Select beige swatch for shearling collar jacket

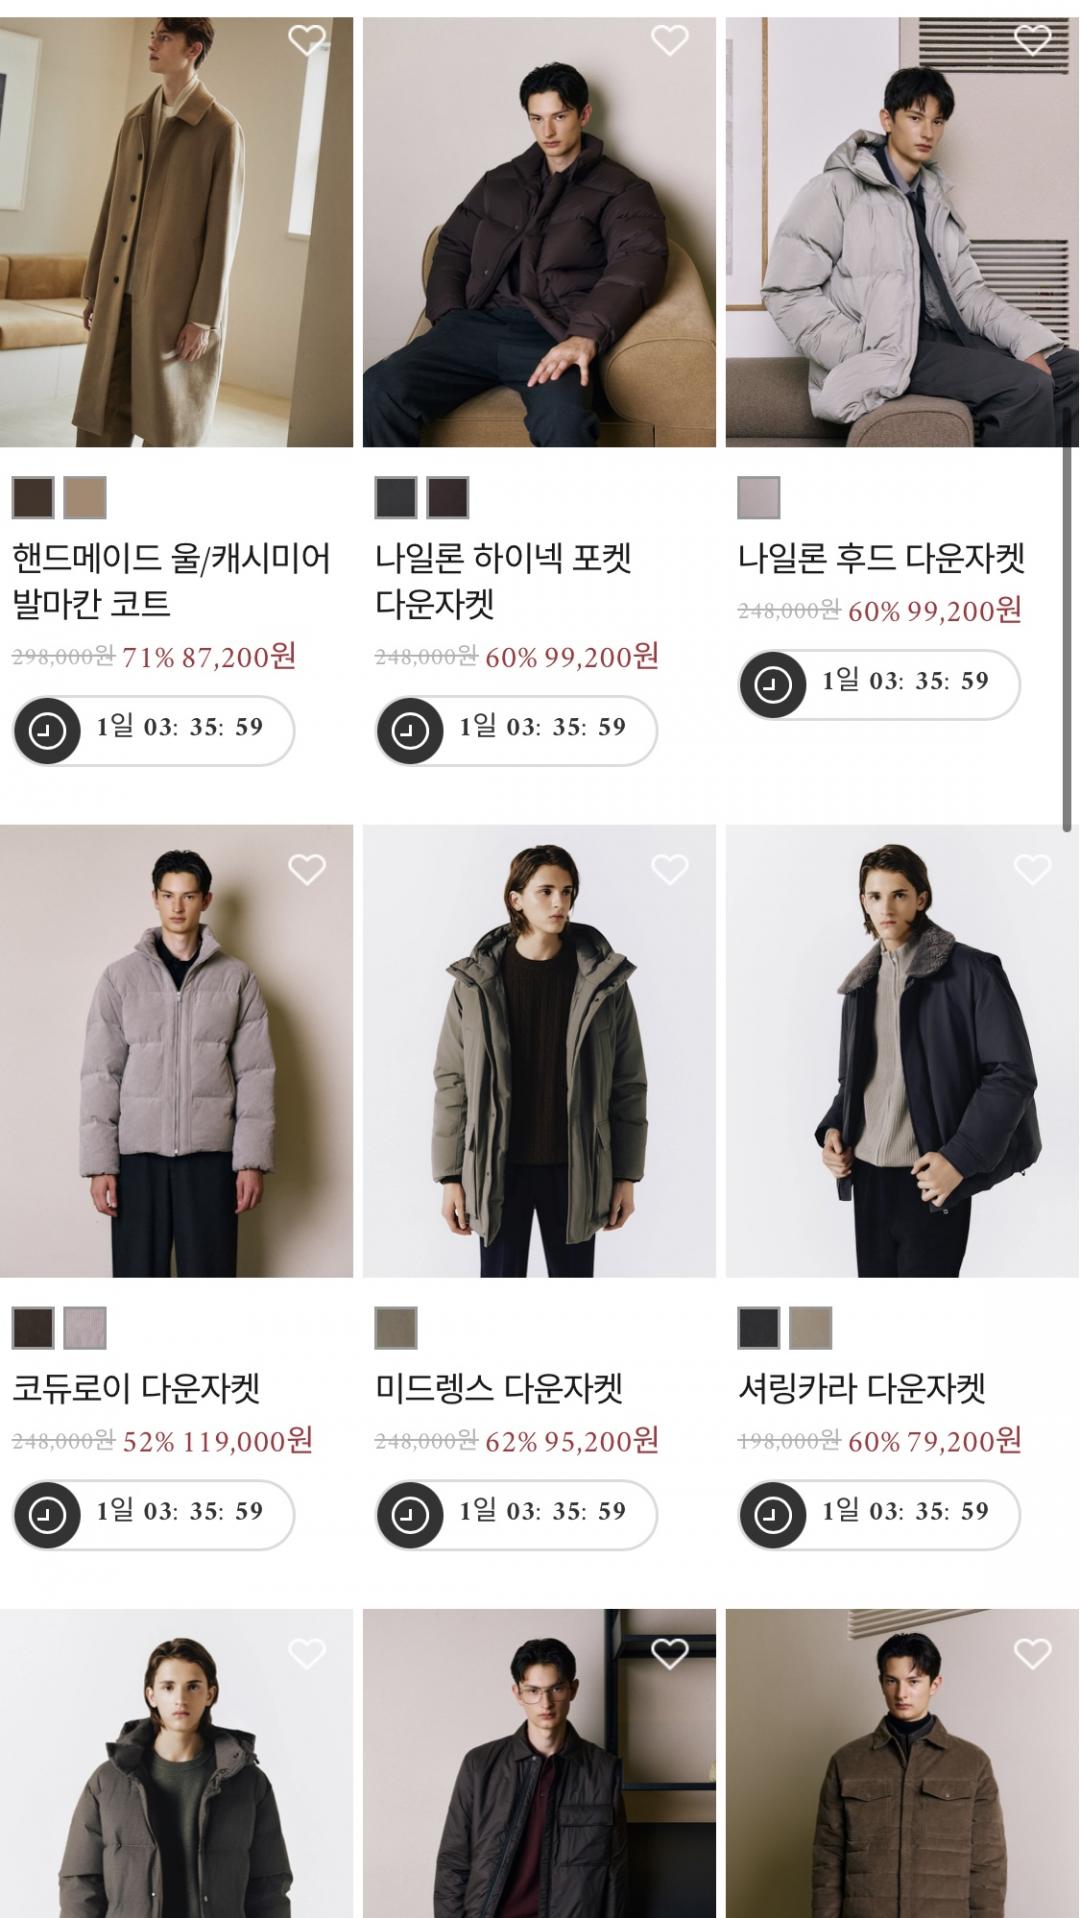point(811,1328)
